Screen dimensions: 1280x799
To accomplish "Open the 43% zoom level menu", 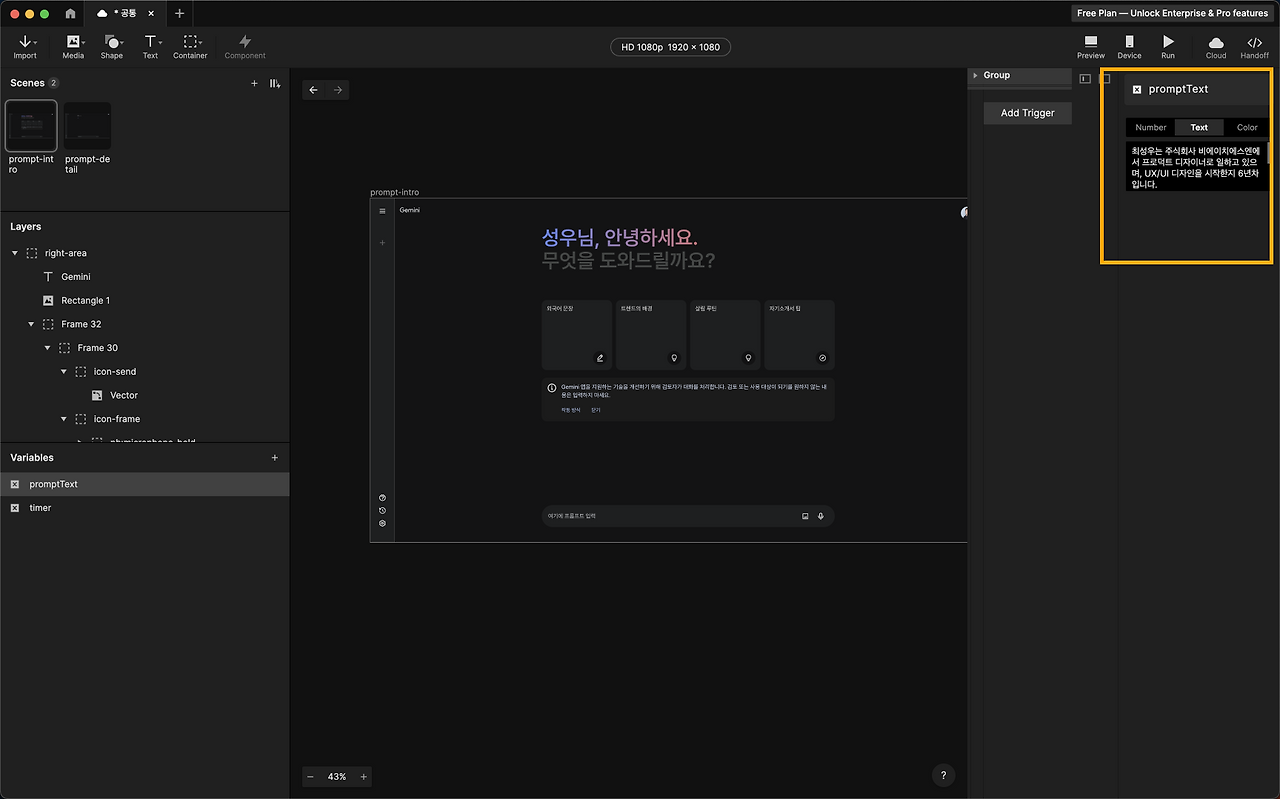I will pyautogui.click(x=337, y=777).
